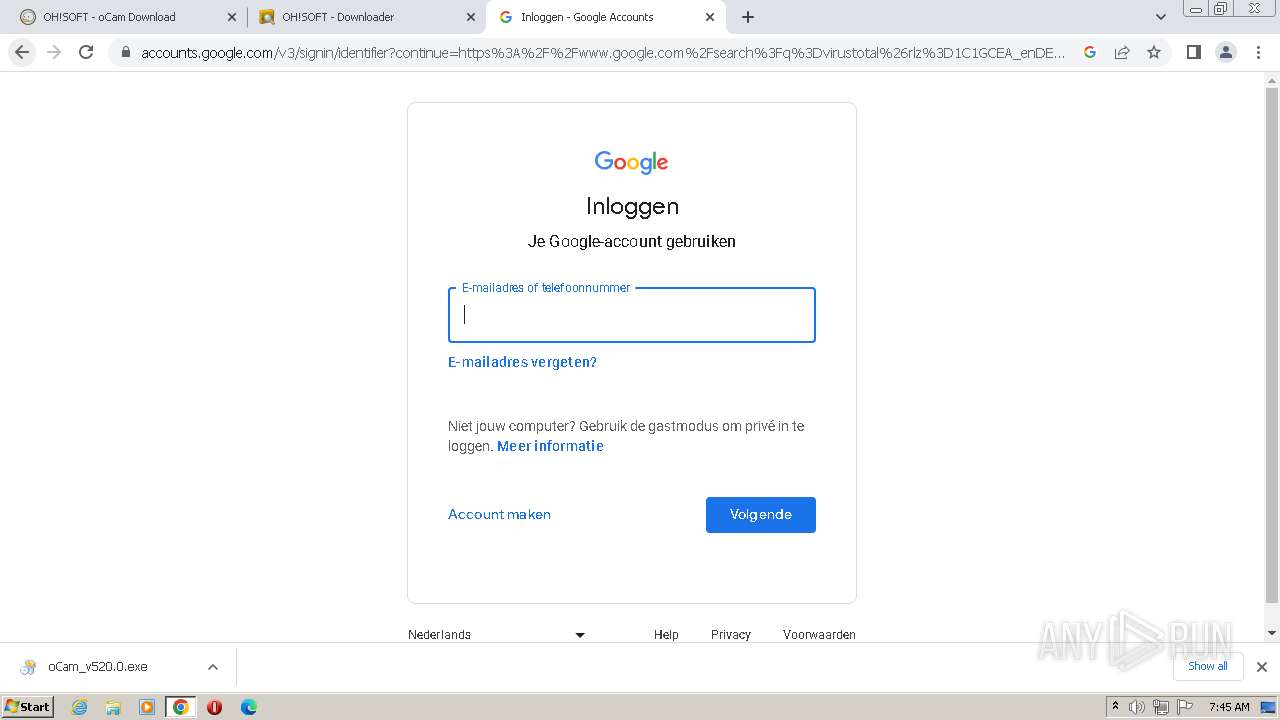Open the 'E-mailadres vergeten?' link

[522, 362]
